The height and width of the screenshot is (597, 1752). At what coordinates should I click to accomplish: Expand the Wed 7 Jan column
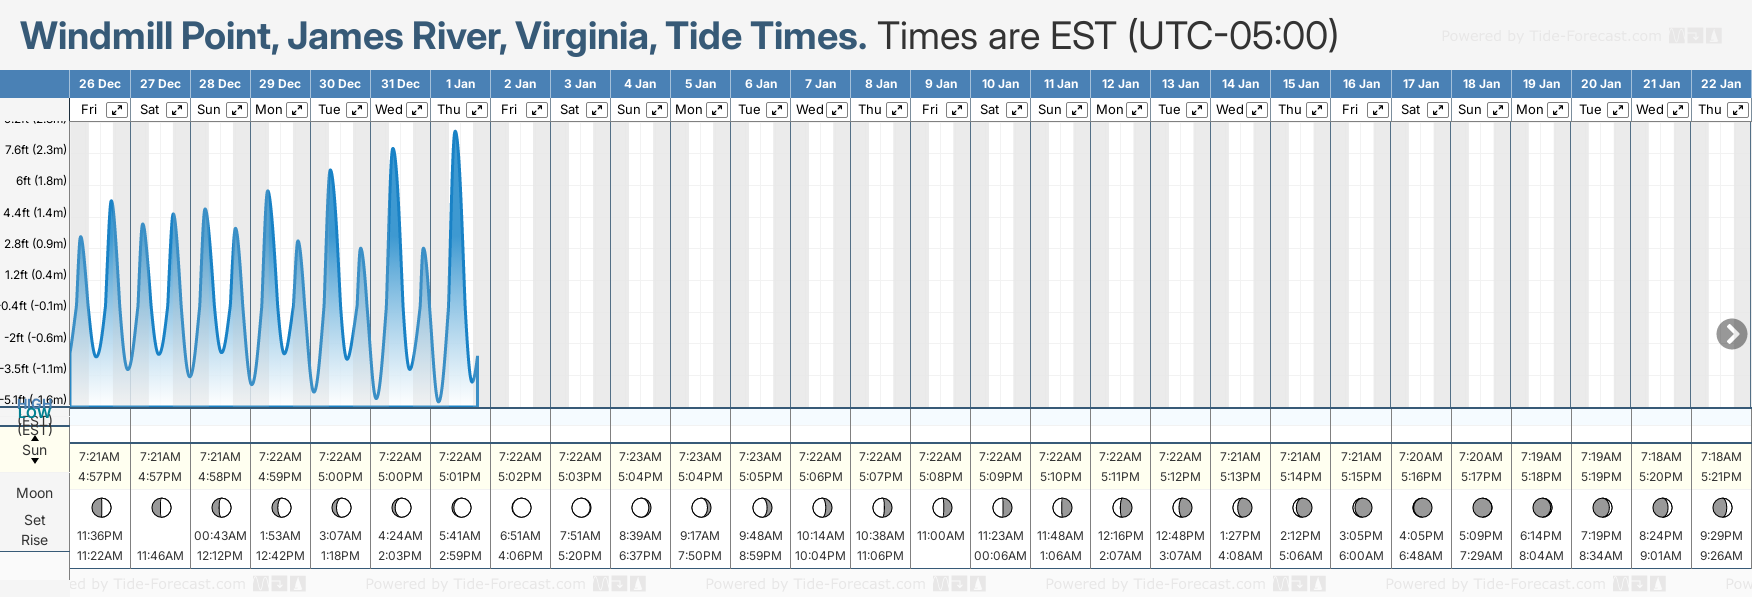coord(837,110)
